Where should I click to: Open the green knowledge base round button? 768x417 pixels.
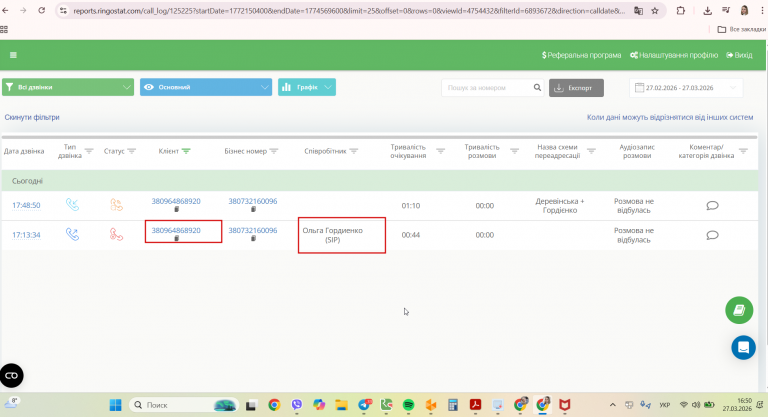(x=739, y=310)
